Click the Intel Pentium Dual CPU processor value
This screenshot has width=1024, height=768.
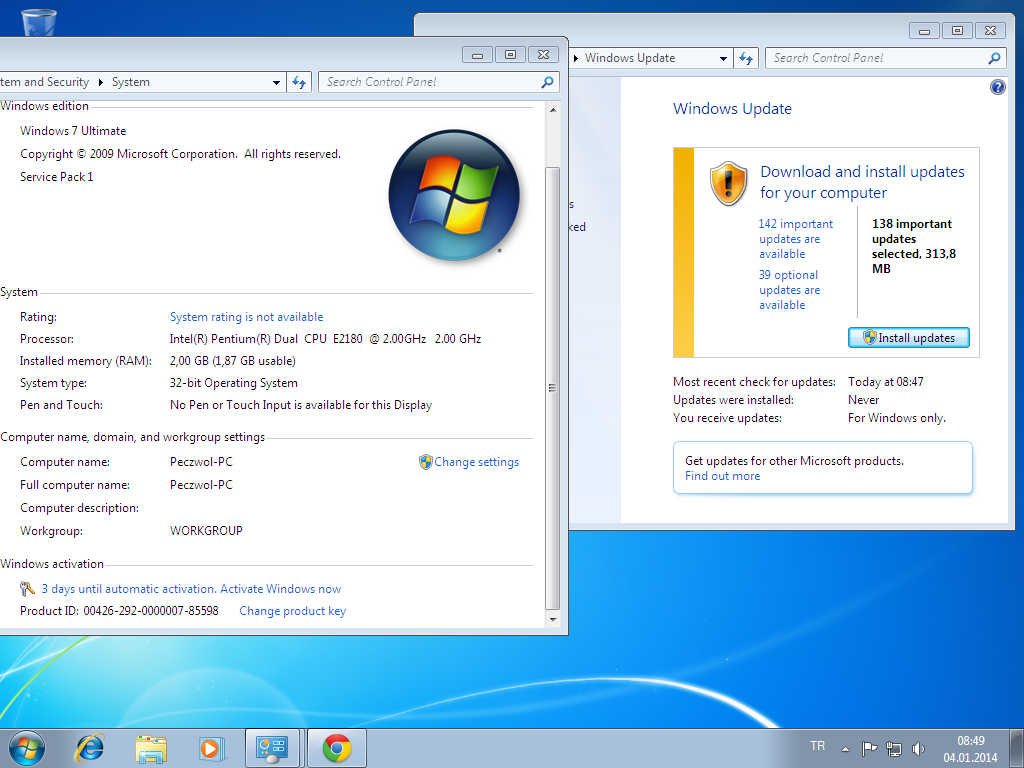325,338
